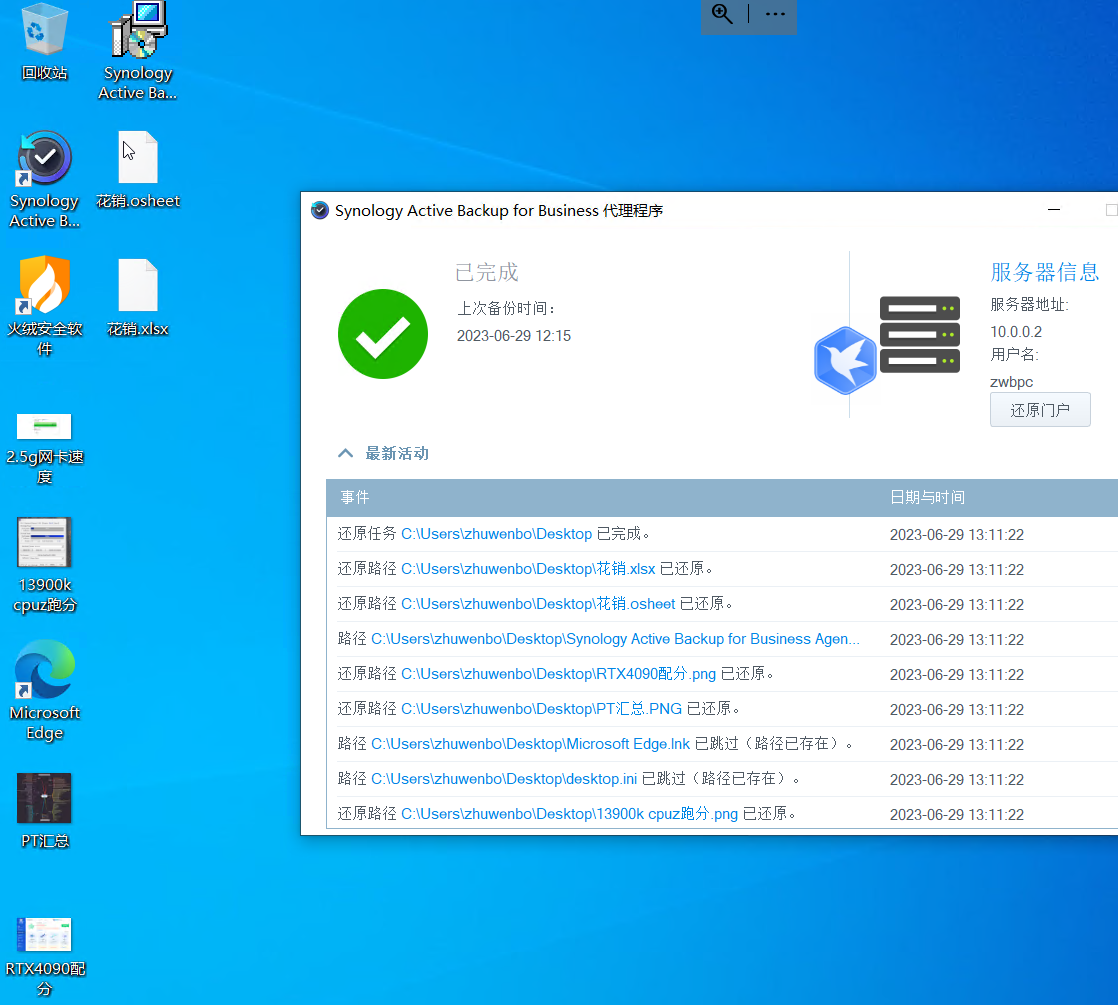Open the RTX4090配分.png path link
Image resolution: width=1118 pixels, height=1005 pixels.
[558, 674]
